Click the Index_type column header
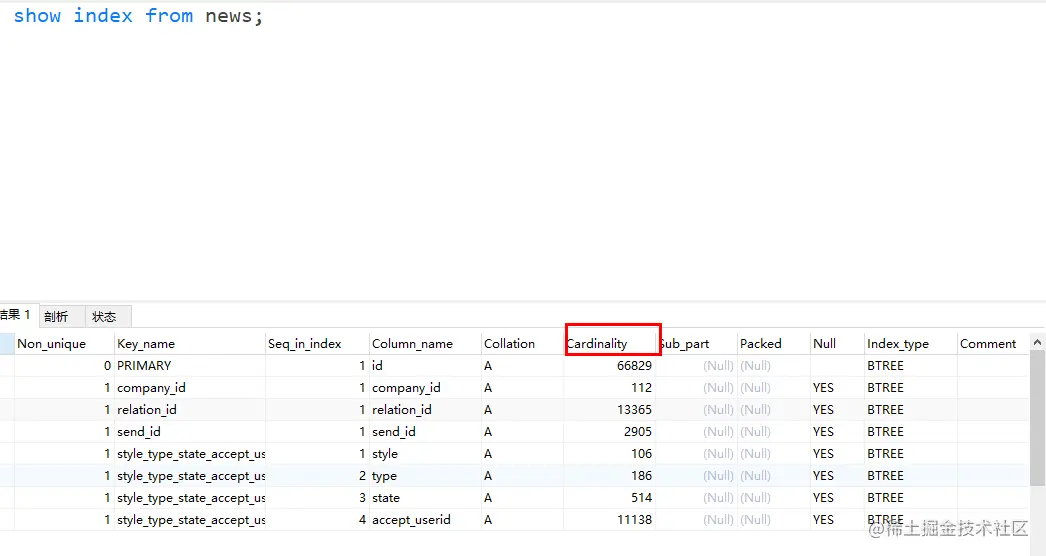Image resolution: width=1046 pixels, height=556 pixels. click(911, 344)
